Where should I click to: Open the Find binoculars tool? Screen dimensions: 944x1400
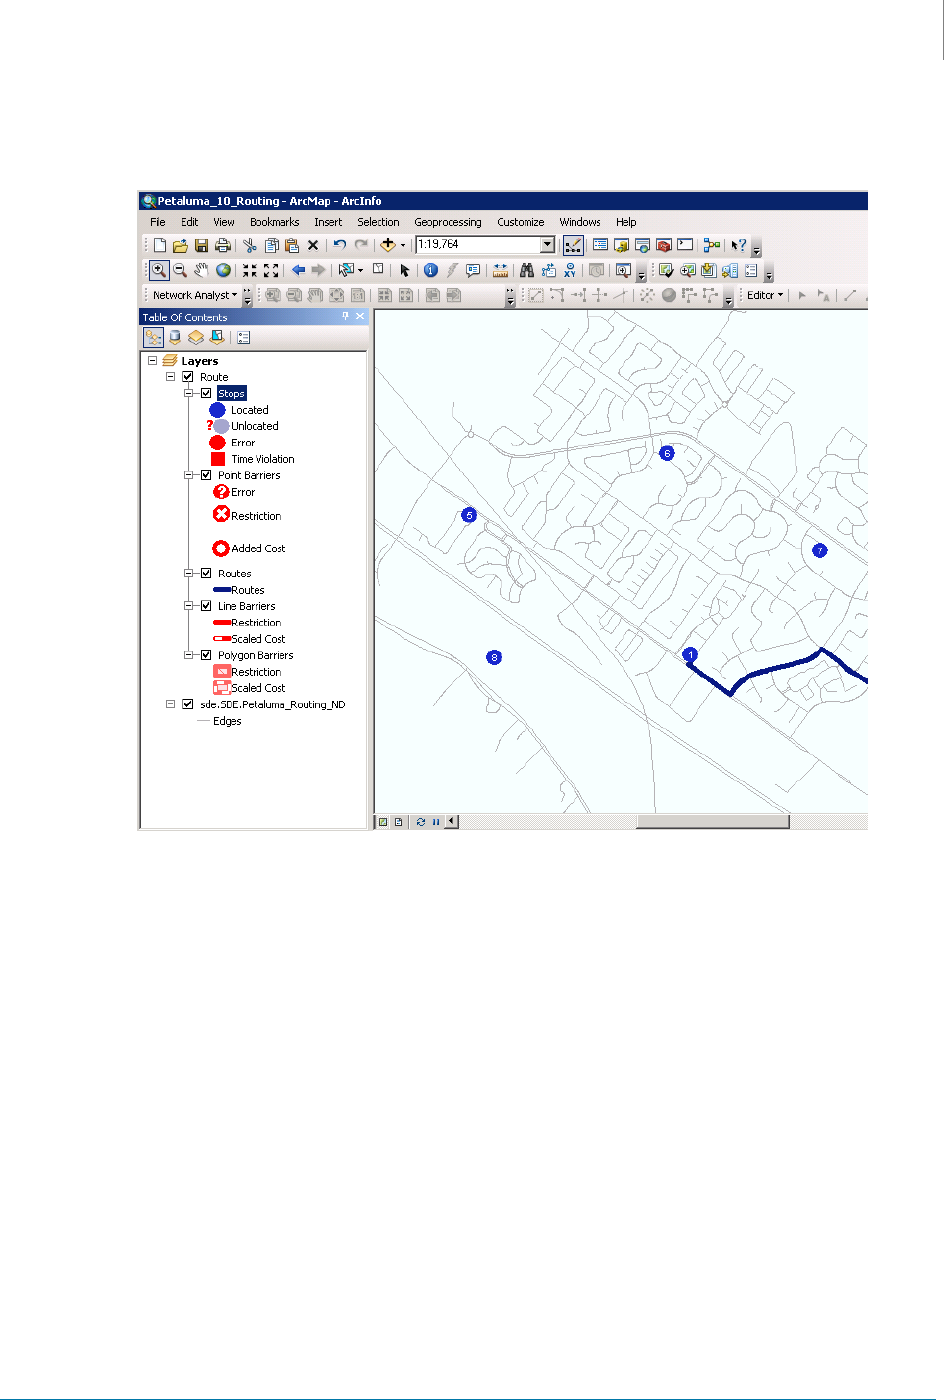point(527,270)
